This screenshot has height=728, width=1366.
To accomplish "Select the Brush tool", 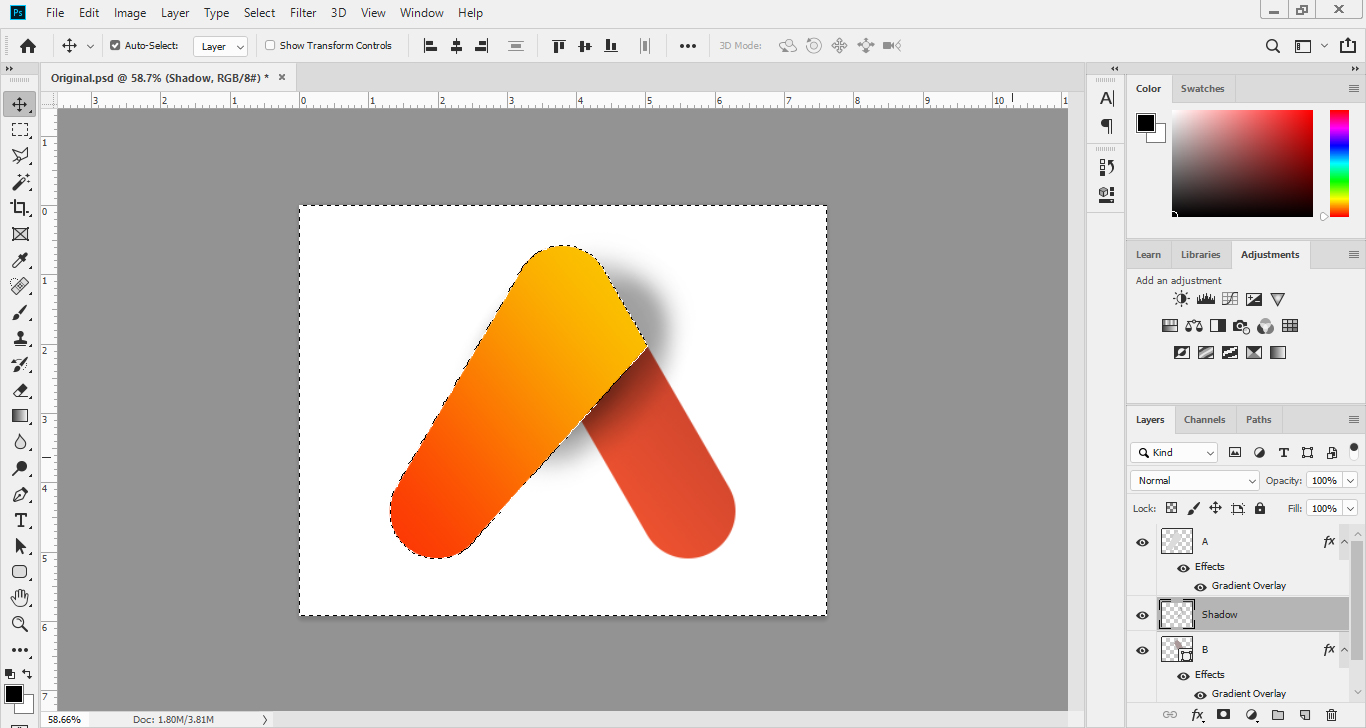I will [x=20, y=312].
